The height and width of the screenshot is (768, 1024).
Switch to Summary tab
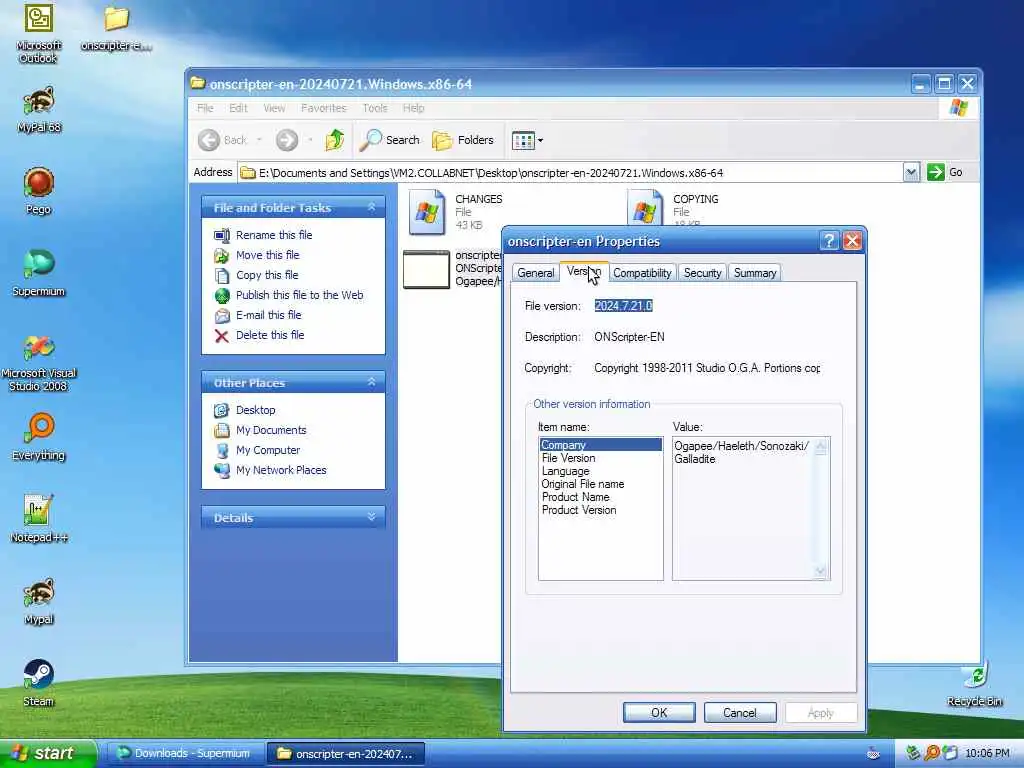coord(755,273)
